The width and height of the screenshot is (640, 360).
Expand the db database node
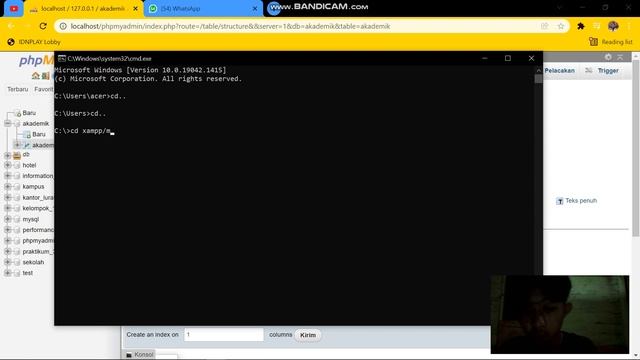(8, 155)
